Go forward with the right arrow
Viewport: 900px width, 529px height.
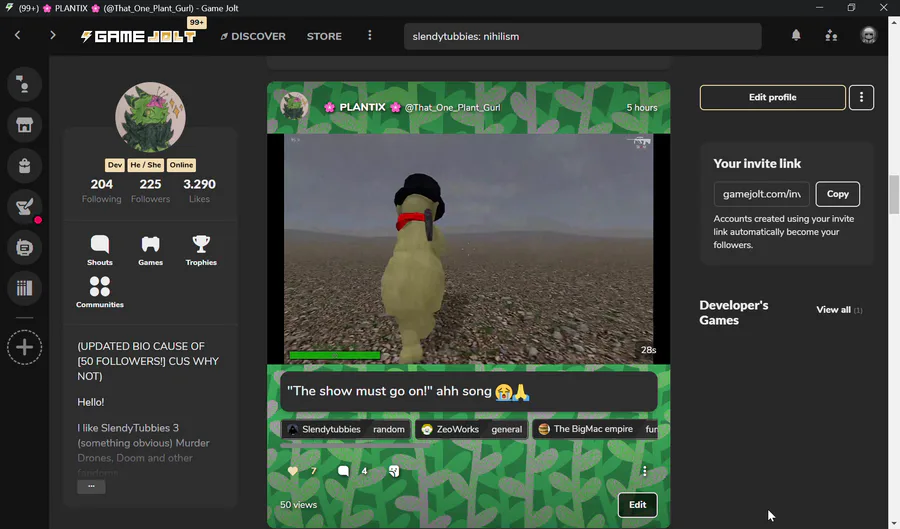tap(53, 36)
